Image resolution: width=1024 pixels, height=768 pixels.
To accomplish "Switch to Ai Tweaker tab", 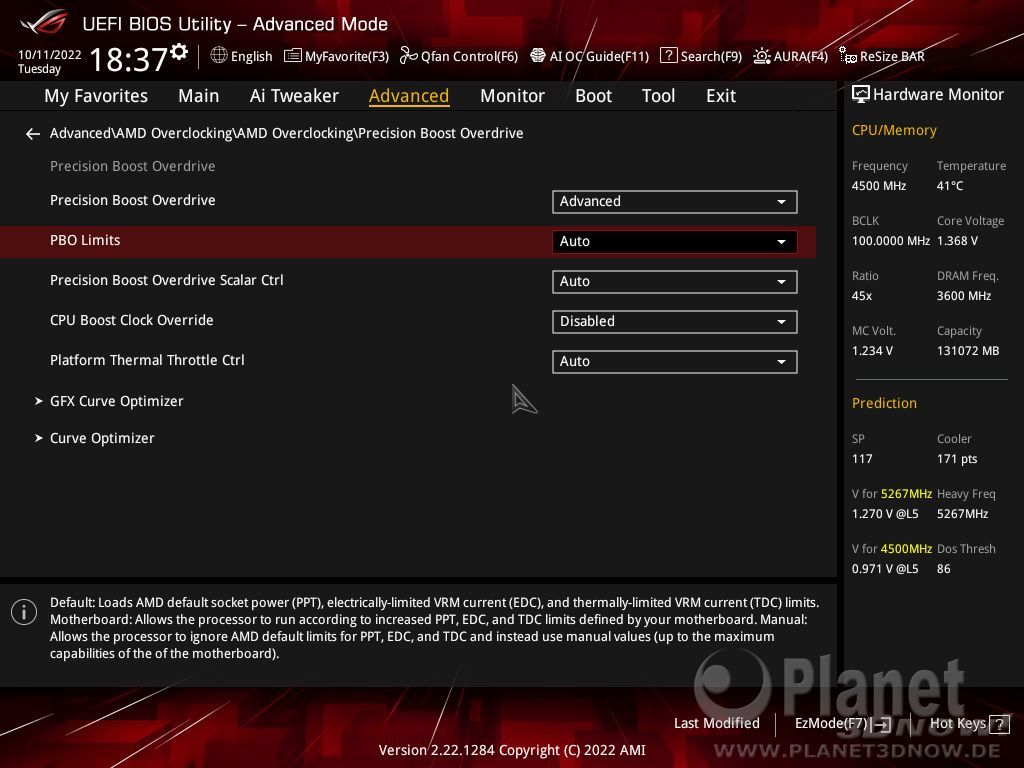I will [x=294, y=96].
